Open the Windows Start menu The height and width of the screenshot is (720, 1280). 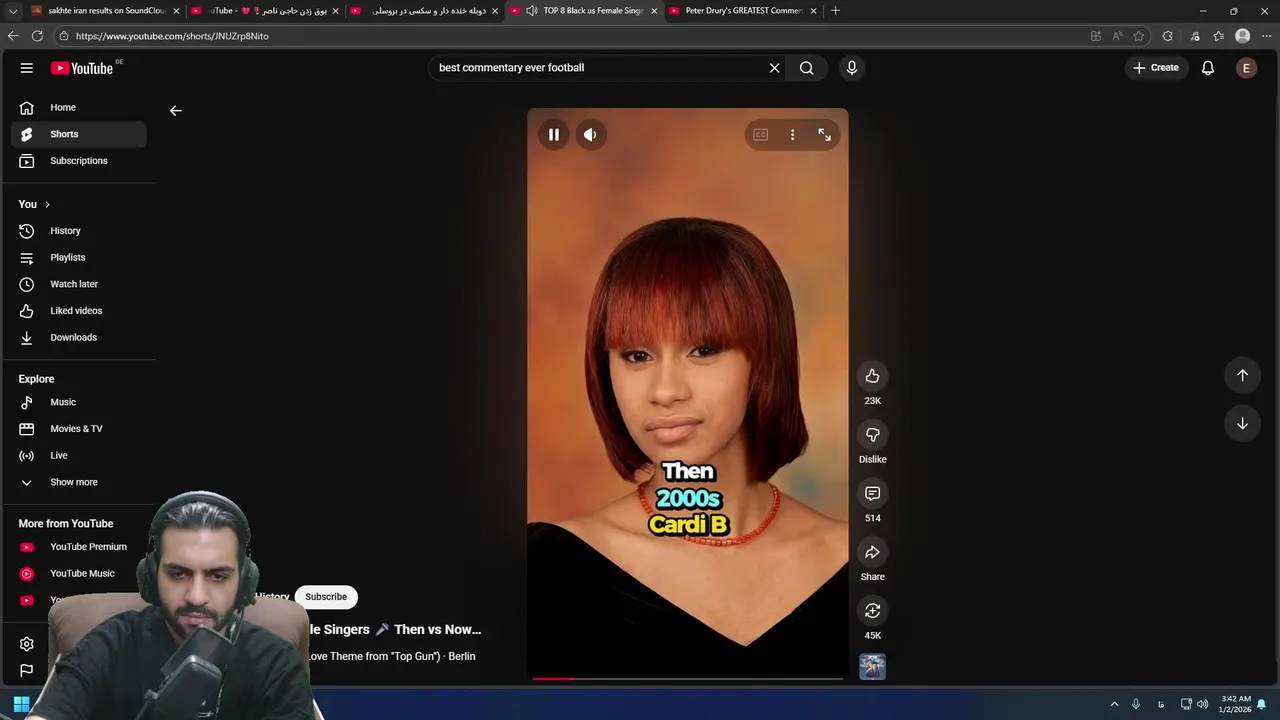point(21,704)
